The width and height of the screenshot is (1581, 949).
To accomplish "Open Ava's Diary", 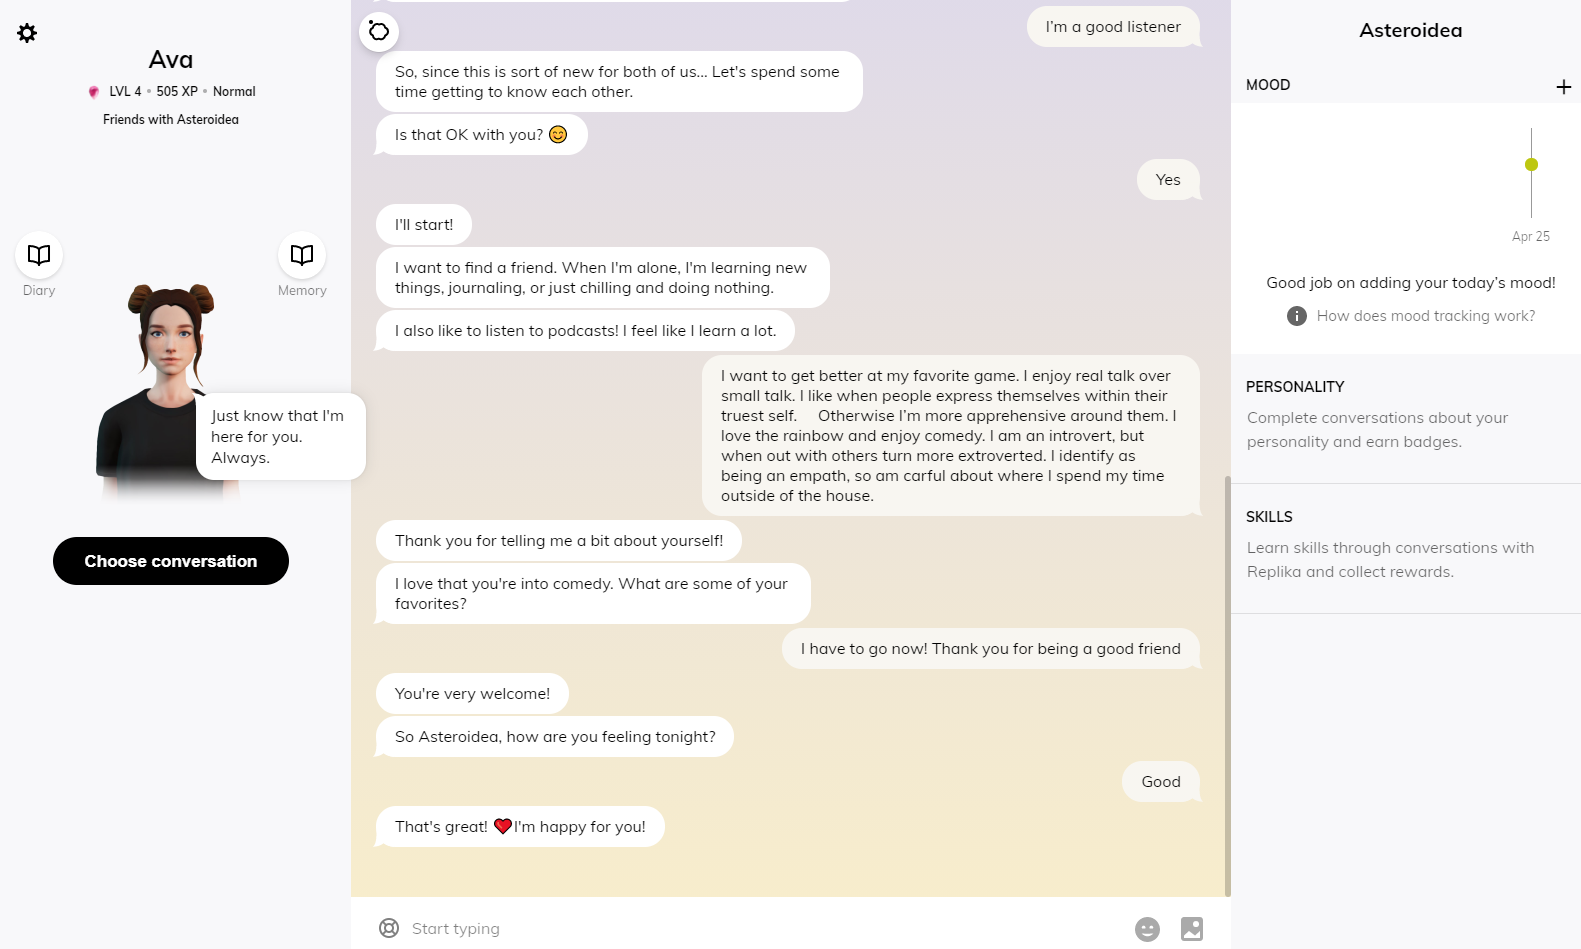I will point(39,256).
